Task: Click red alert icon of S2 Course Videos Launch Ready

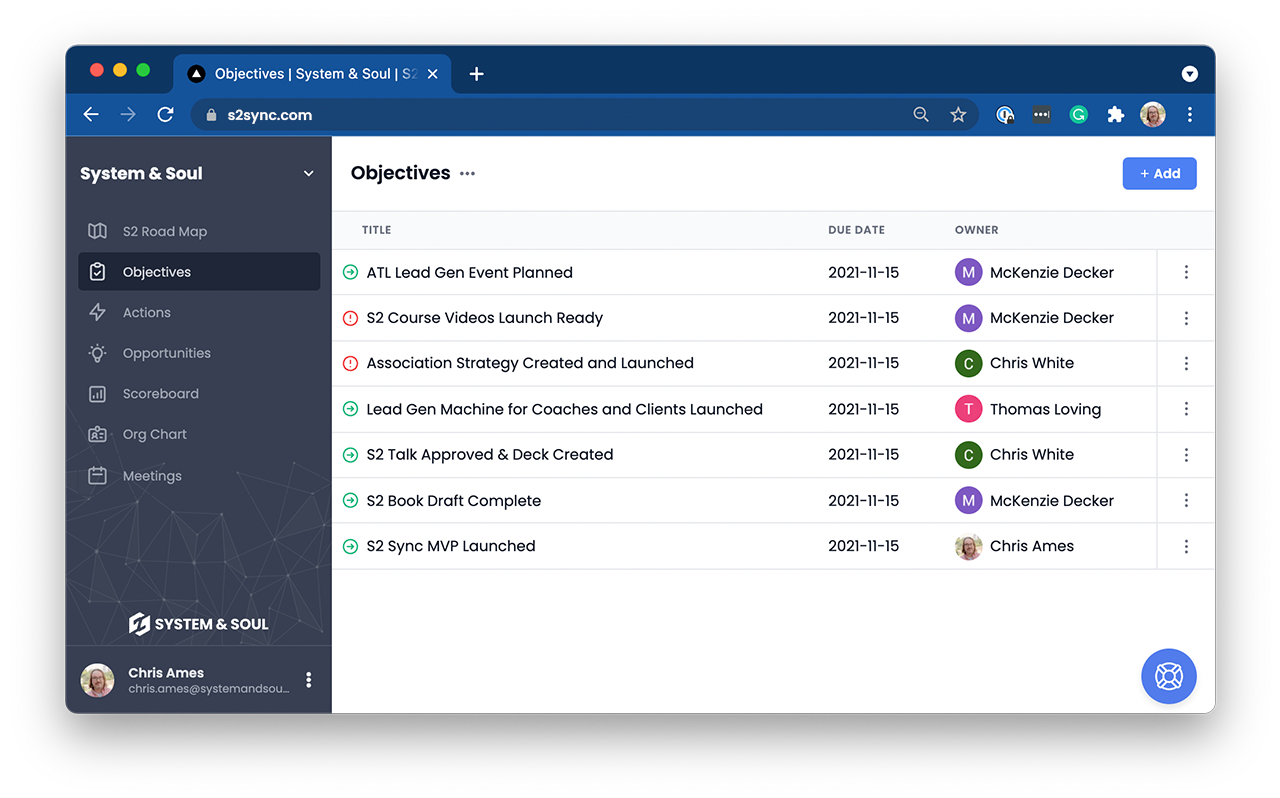Action: (x=350, y=318)
